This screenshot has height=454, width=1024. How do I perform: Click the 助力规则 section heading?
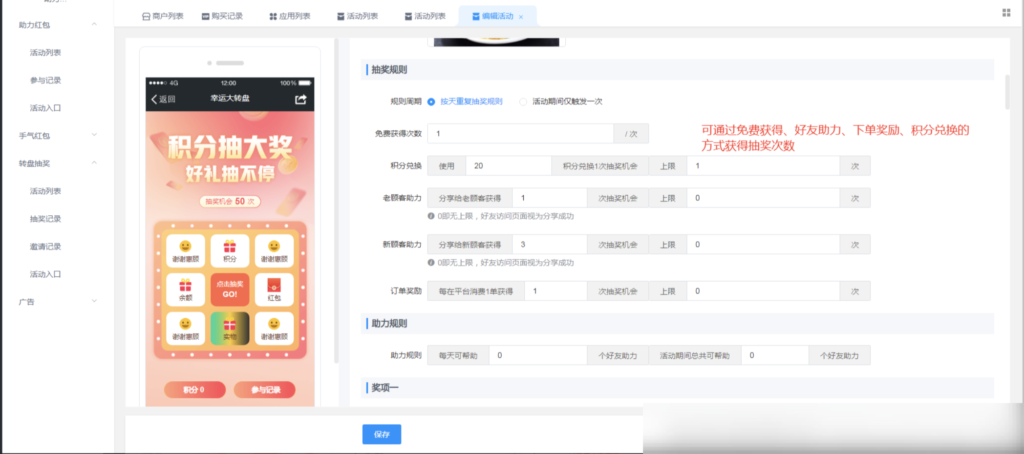(x=389, y=323)
